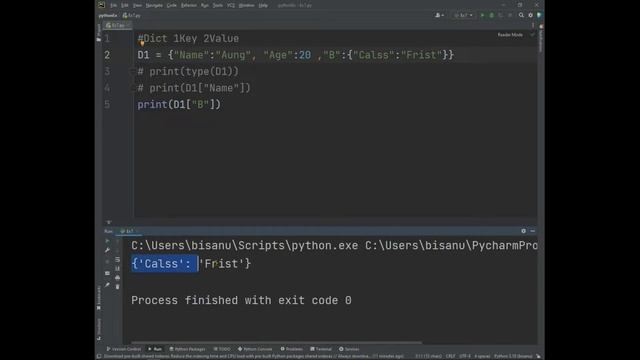This screenshot has height=360, width=640.
Task: Click commented line '# print(D1["Name"])'
Action: click(x=194, y=88)
